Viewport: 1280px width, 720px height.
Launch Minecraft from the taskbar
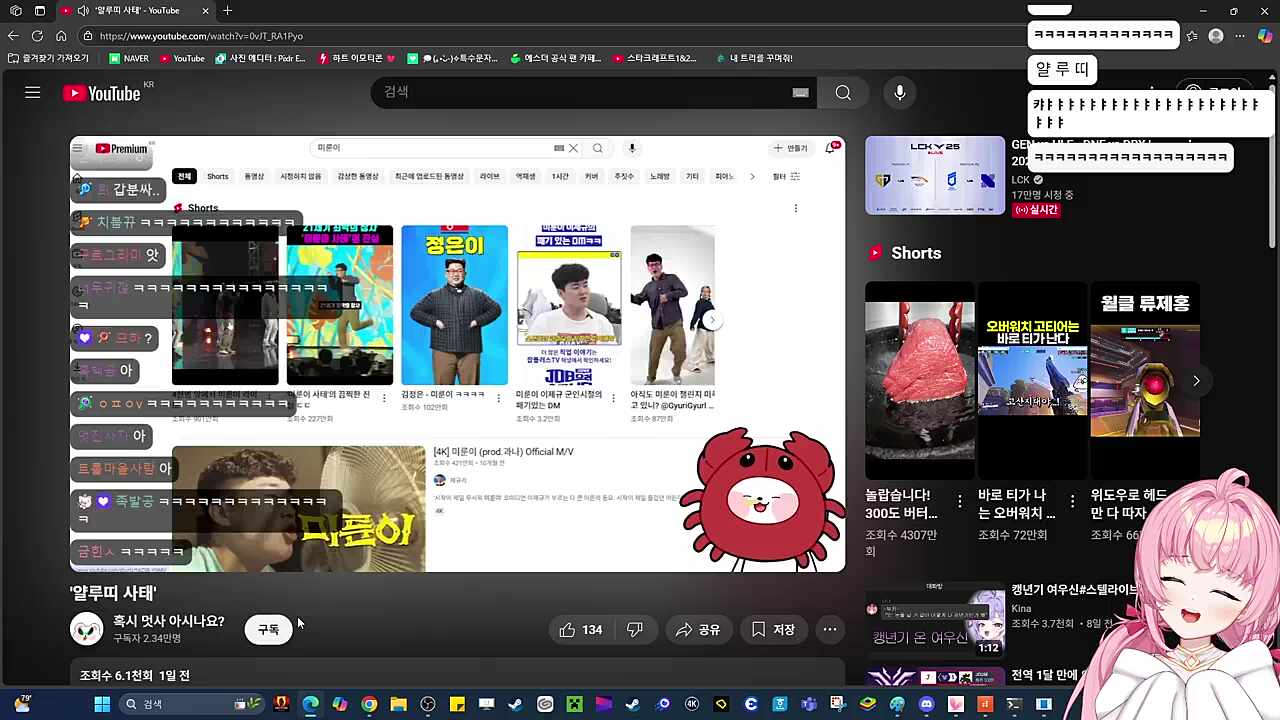[x=574, y=704]
